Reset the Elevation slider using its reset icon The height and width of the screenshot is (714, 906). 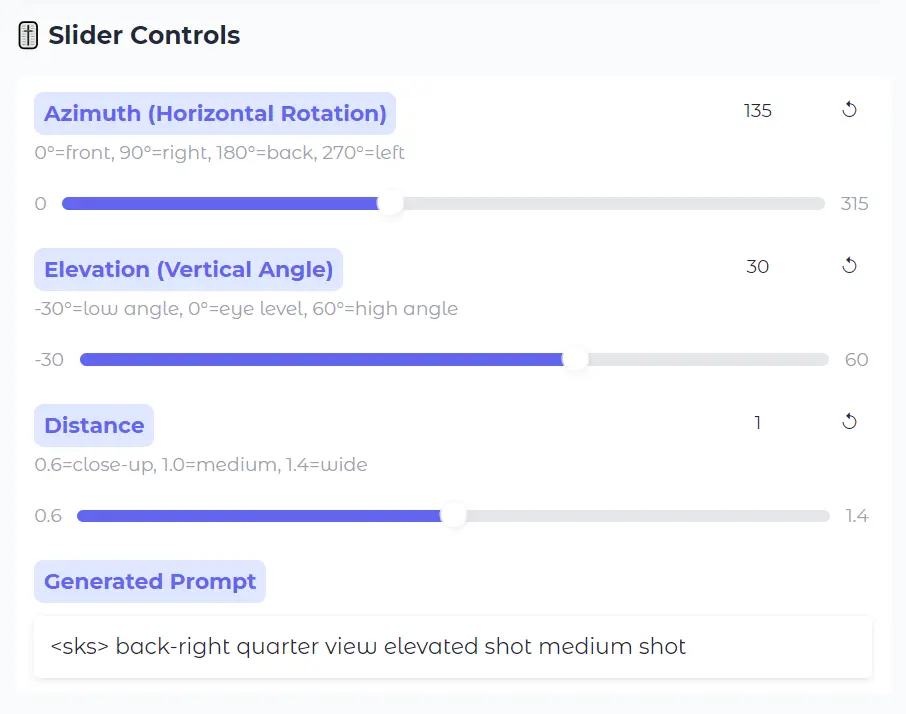(850, 265)
